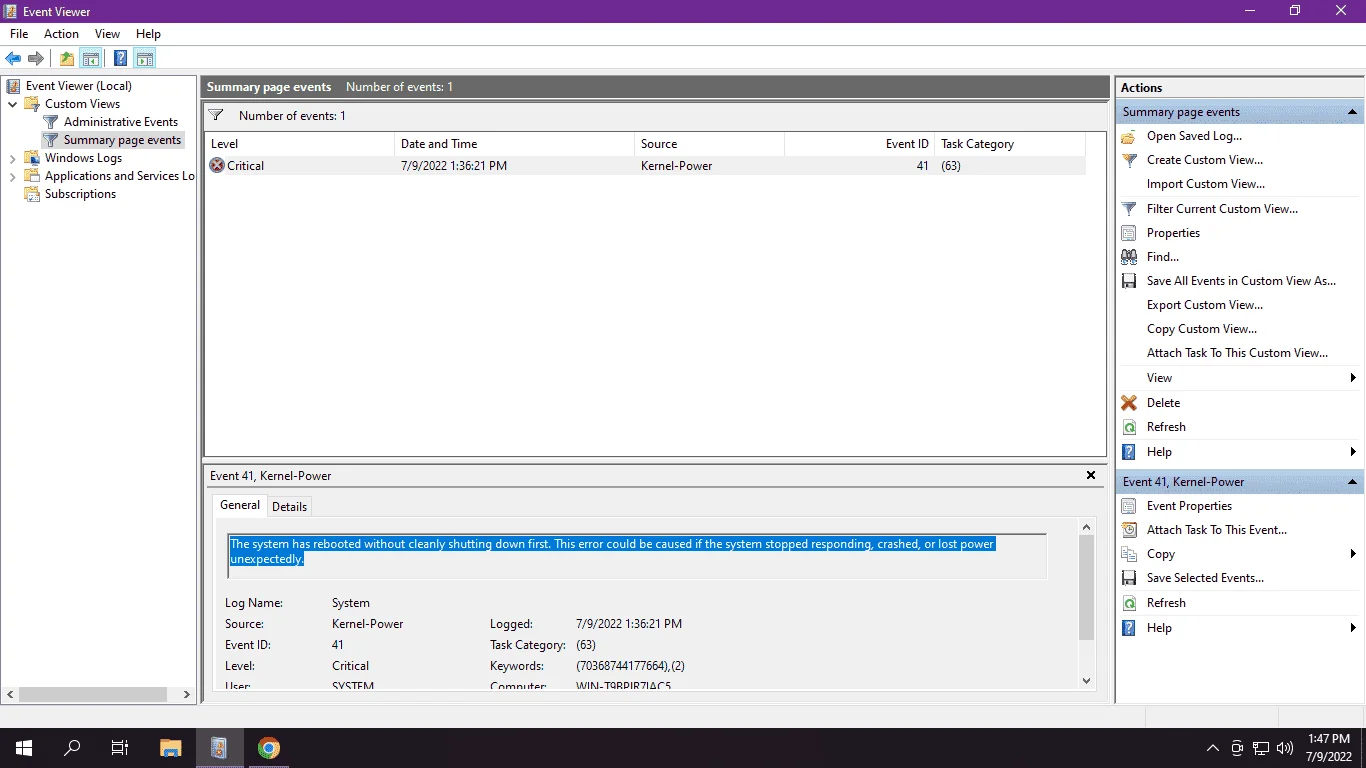Click the event description text box

pyautogui.click(x=637, y=556)
